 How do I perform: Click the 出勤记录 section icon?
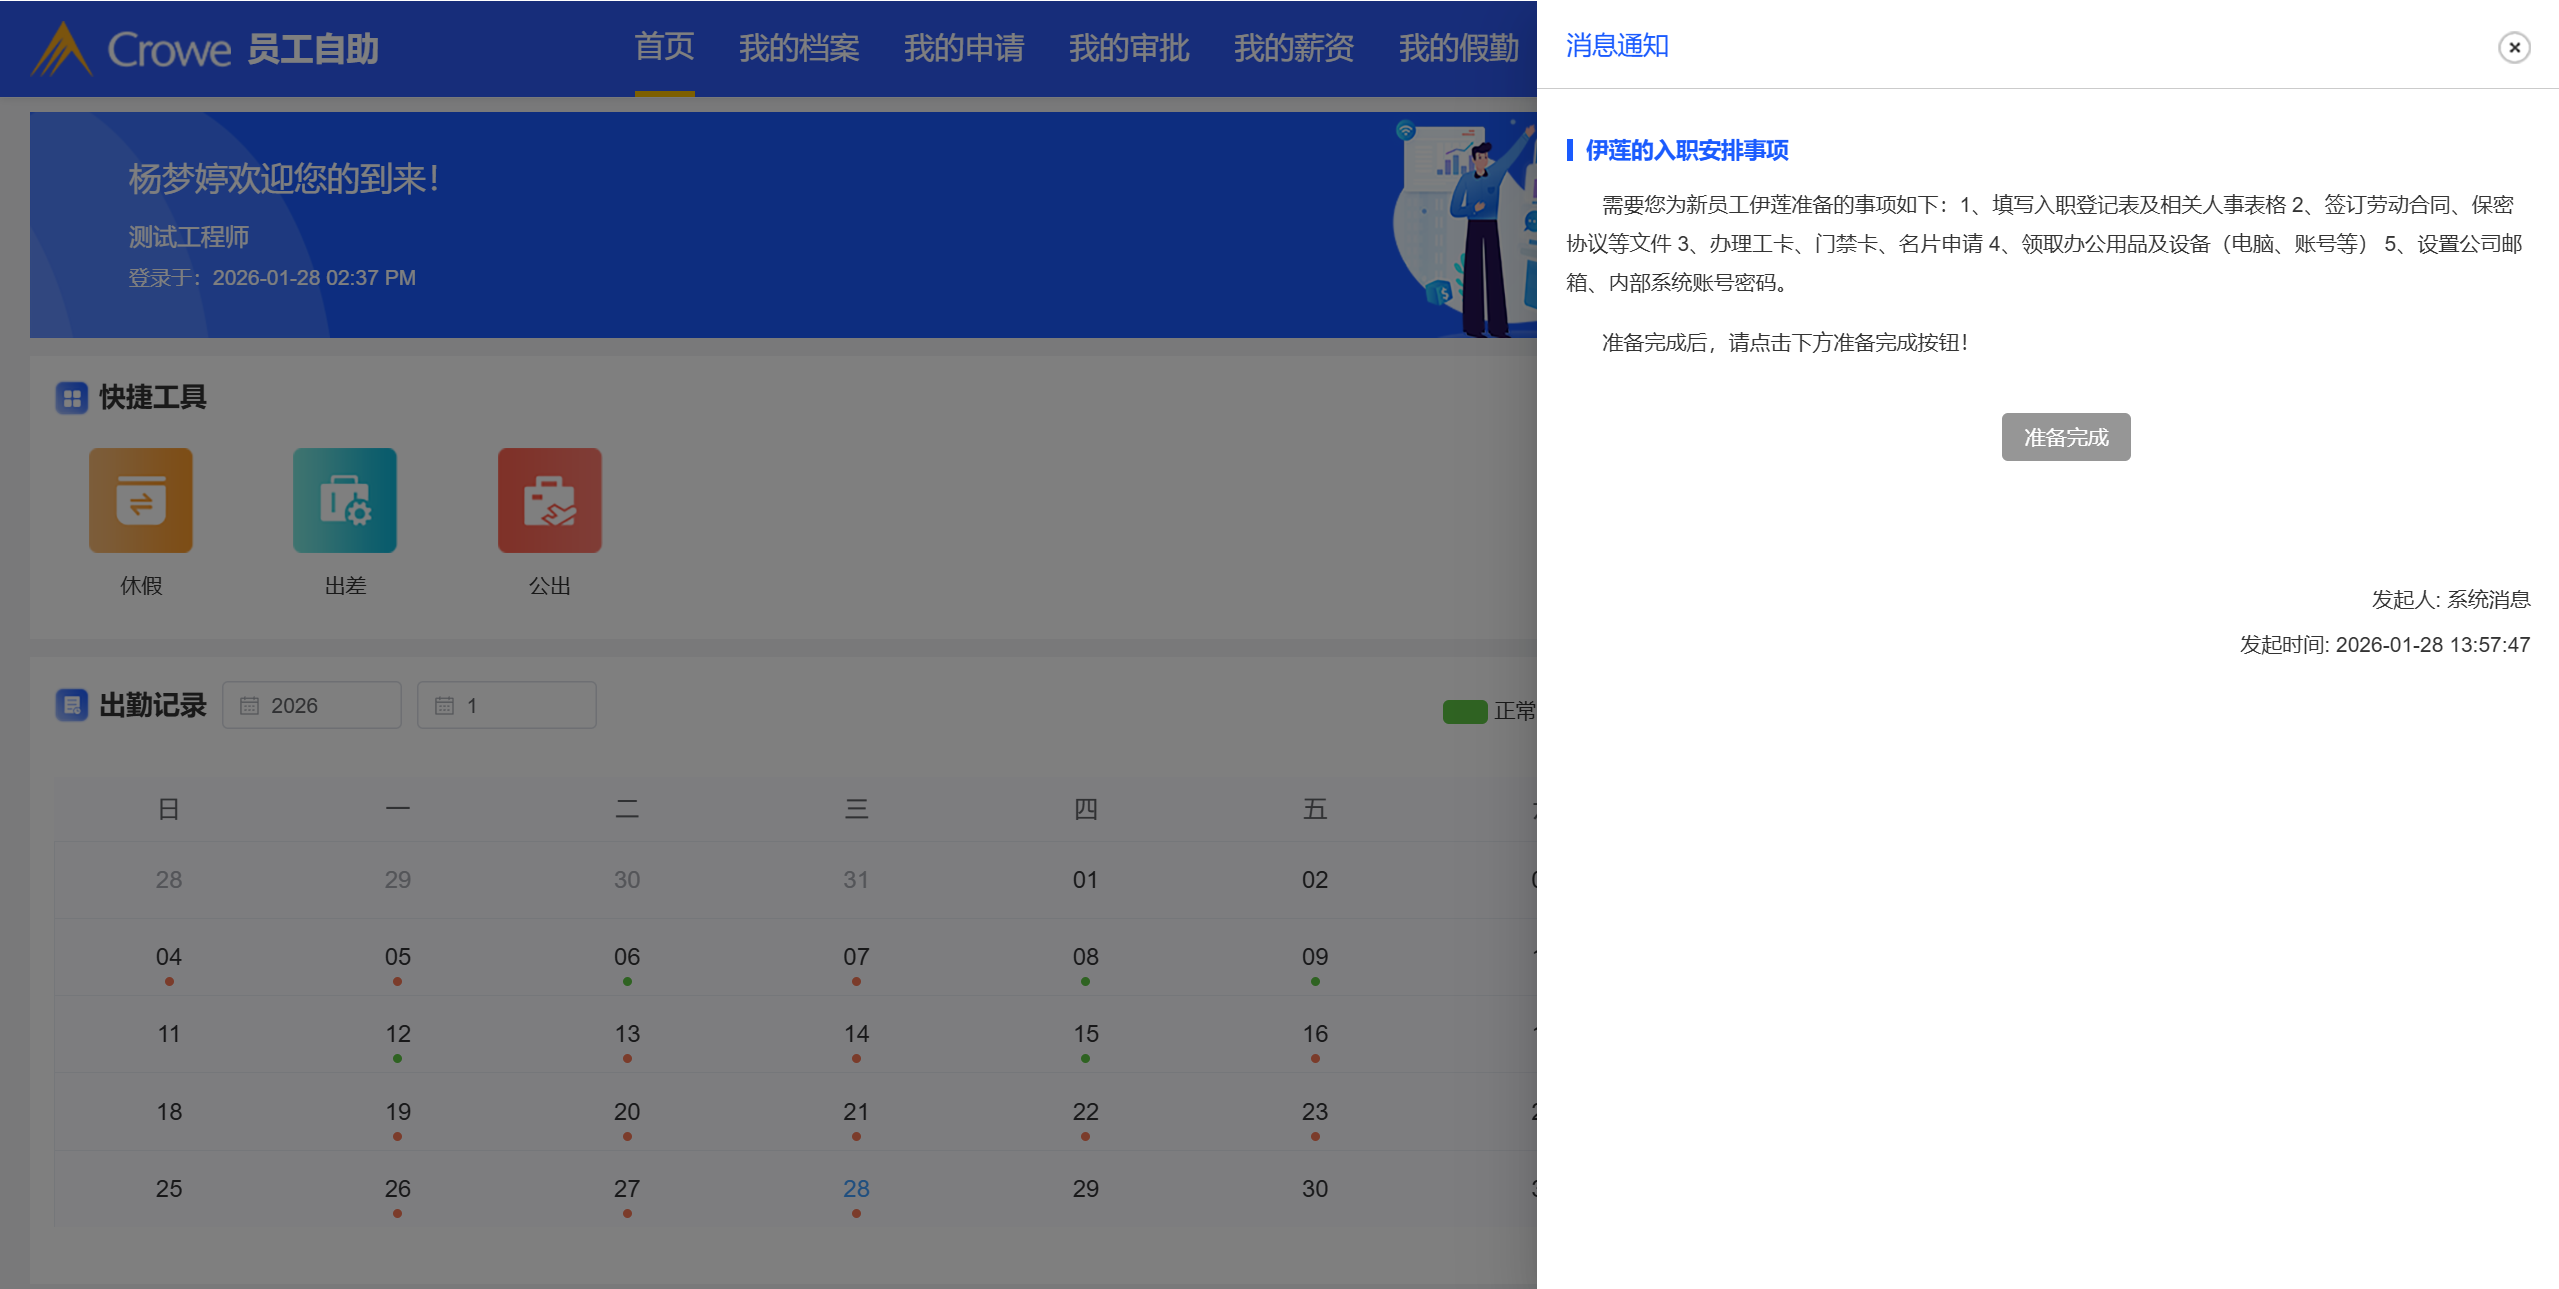point(72,705)
